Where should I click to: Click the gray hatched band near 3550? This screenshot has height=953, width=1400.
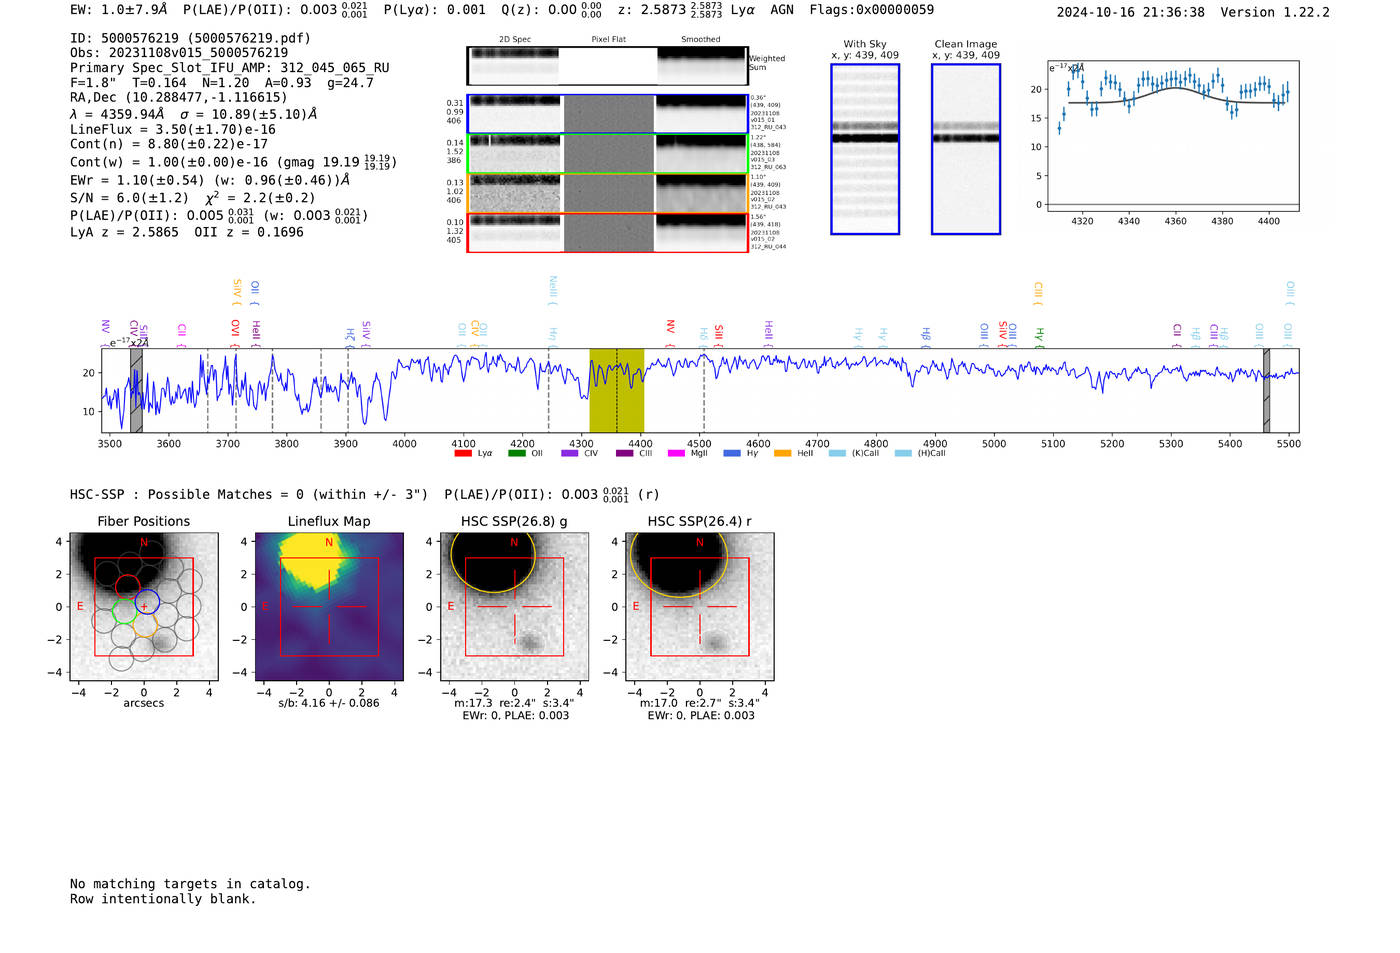point(136,391)
